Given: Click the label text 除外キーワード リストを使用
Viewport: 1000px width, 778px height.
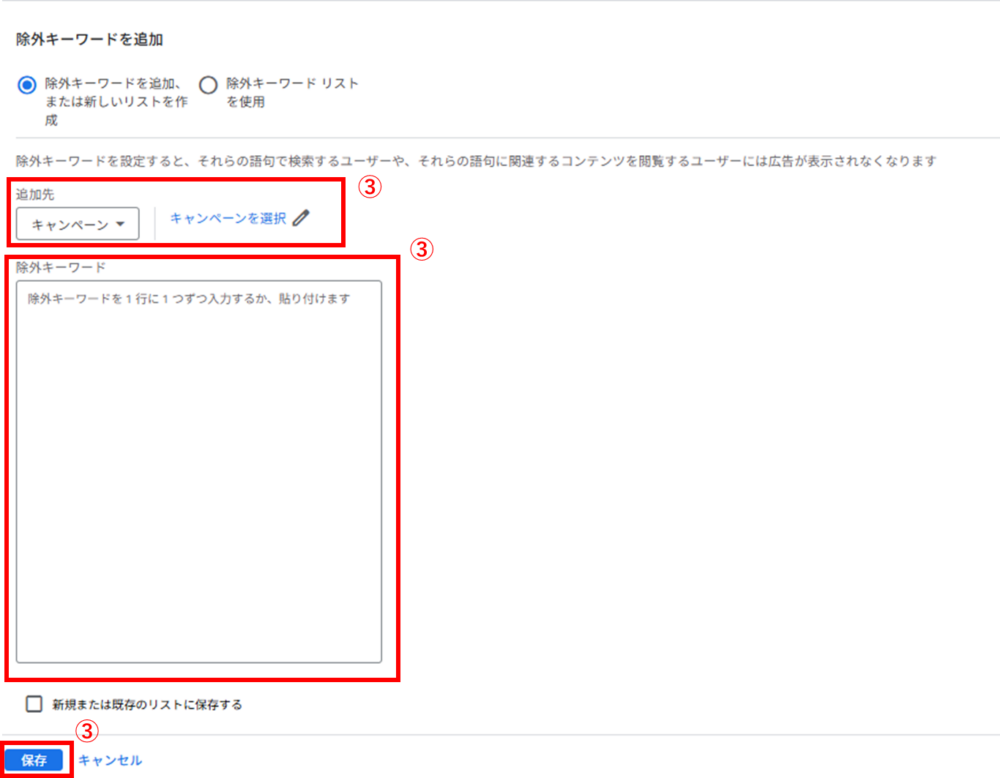Looking at the screenshot, I should pos(292,92).
